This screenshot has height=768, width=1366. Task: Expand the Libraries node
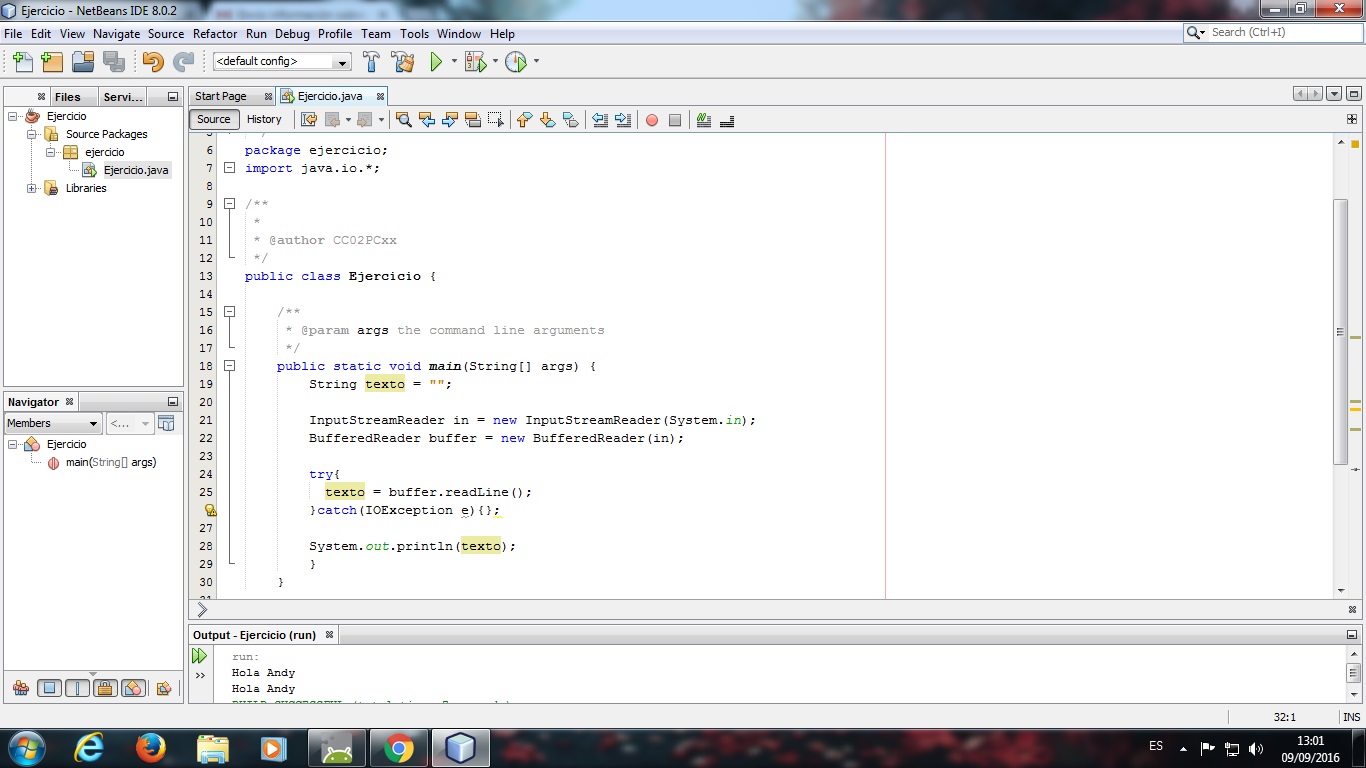click(31, 188)
